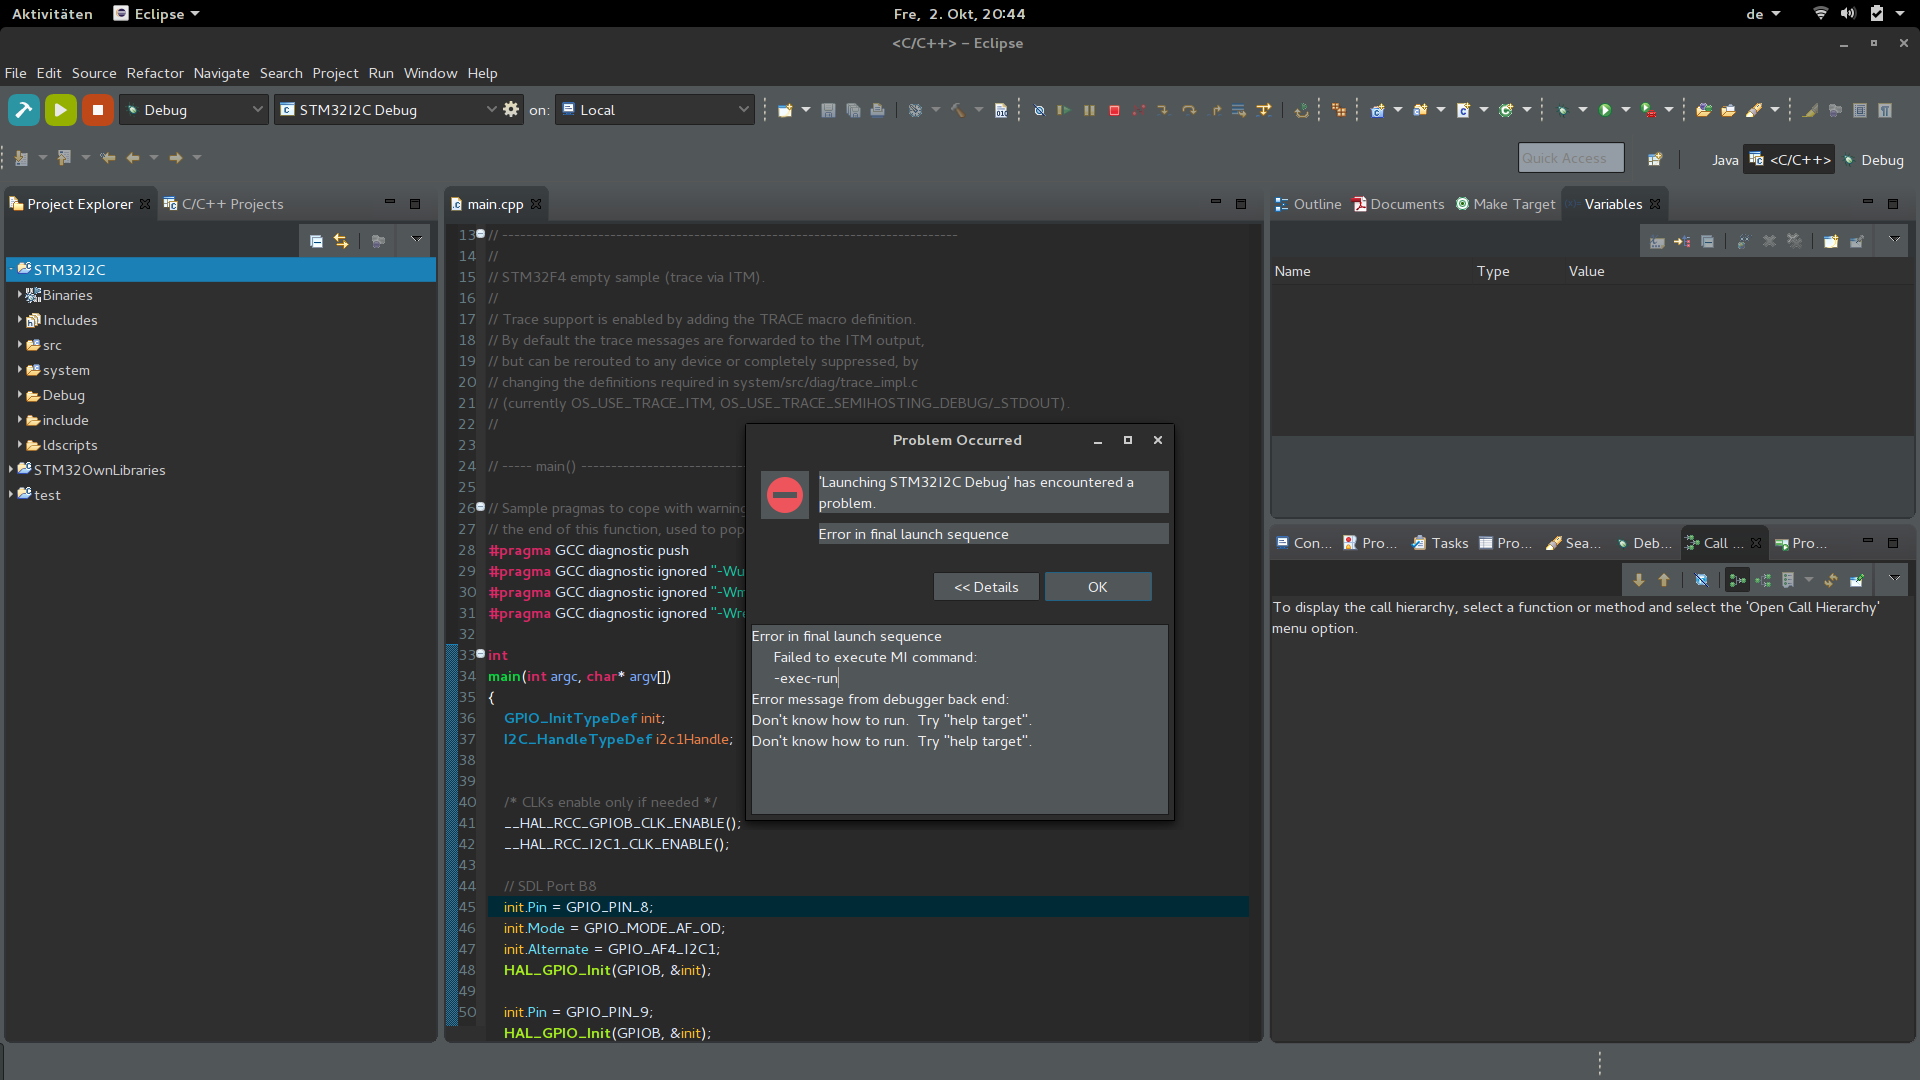Click the red Terminate debug icon
The height and width of the screenshot is (1080, 1920).
1114,110
